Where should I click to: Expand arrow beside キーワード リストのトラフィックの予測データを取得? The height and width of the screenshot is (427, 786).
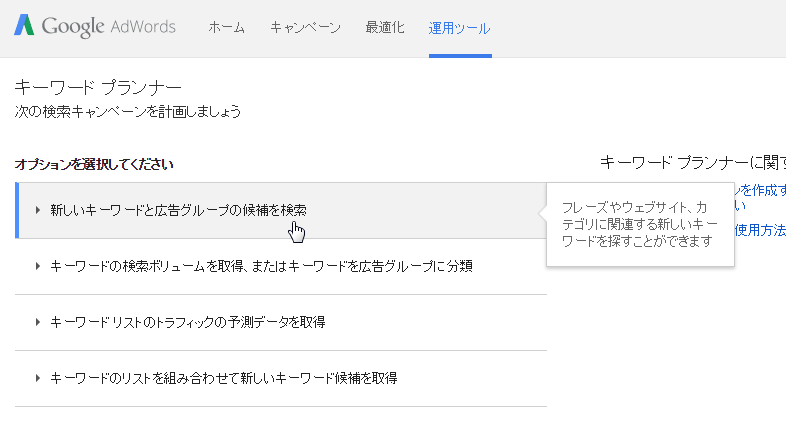38,322
